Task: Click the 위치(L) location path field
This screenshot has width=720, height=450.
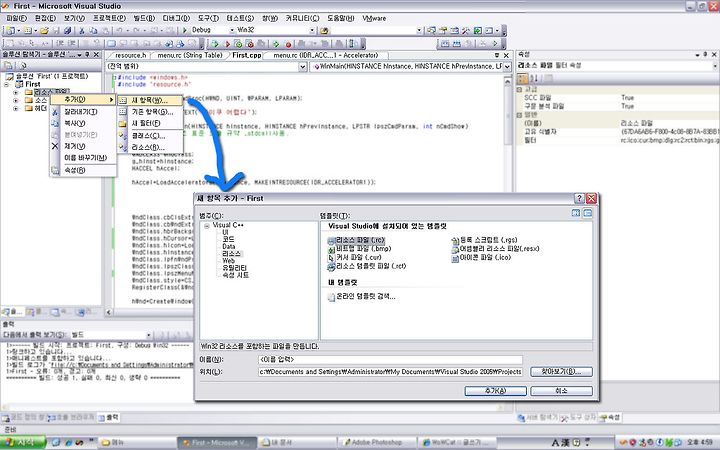Action: click(x=390, y=371)
